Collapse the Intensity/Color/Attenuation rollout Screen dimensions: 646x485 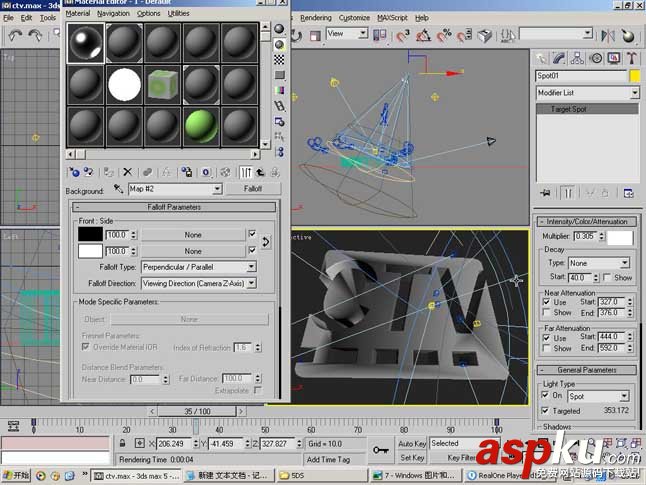[587, 222]
